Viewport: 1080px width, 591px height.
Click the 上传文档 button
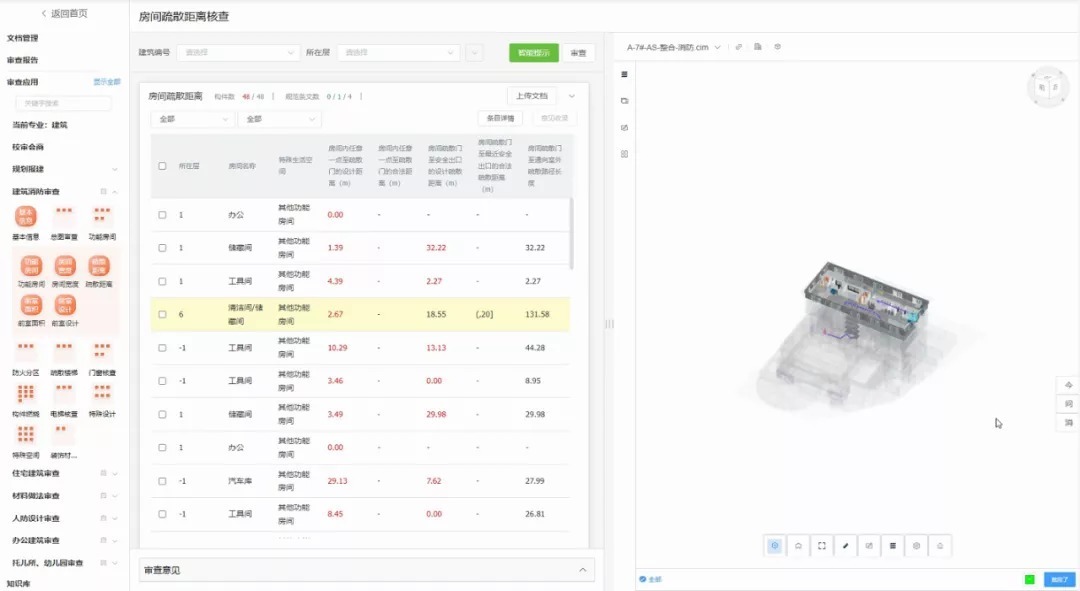(532, 96)
